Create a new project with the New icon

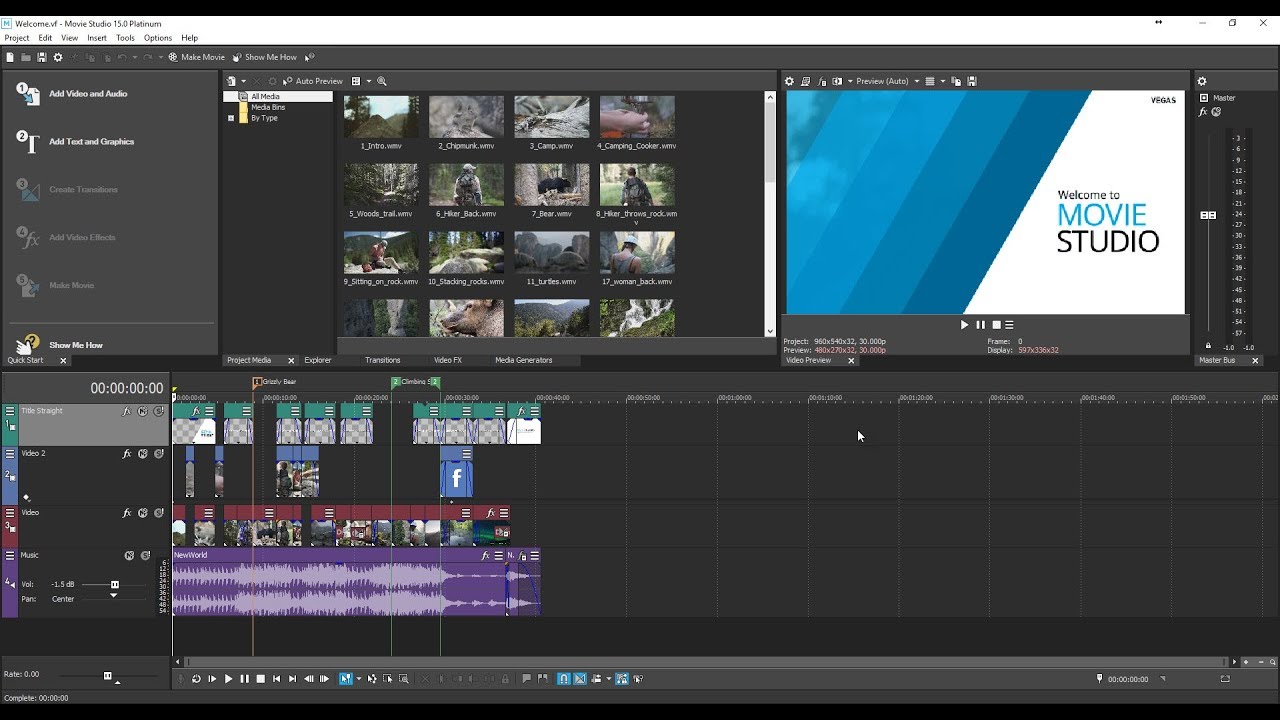pos(10,57)
